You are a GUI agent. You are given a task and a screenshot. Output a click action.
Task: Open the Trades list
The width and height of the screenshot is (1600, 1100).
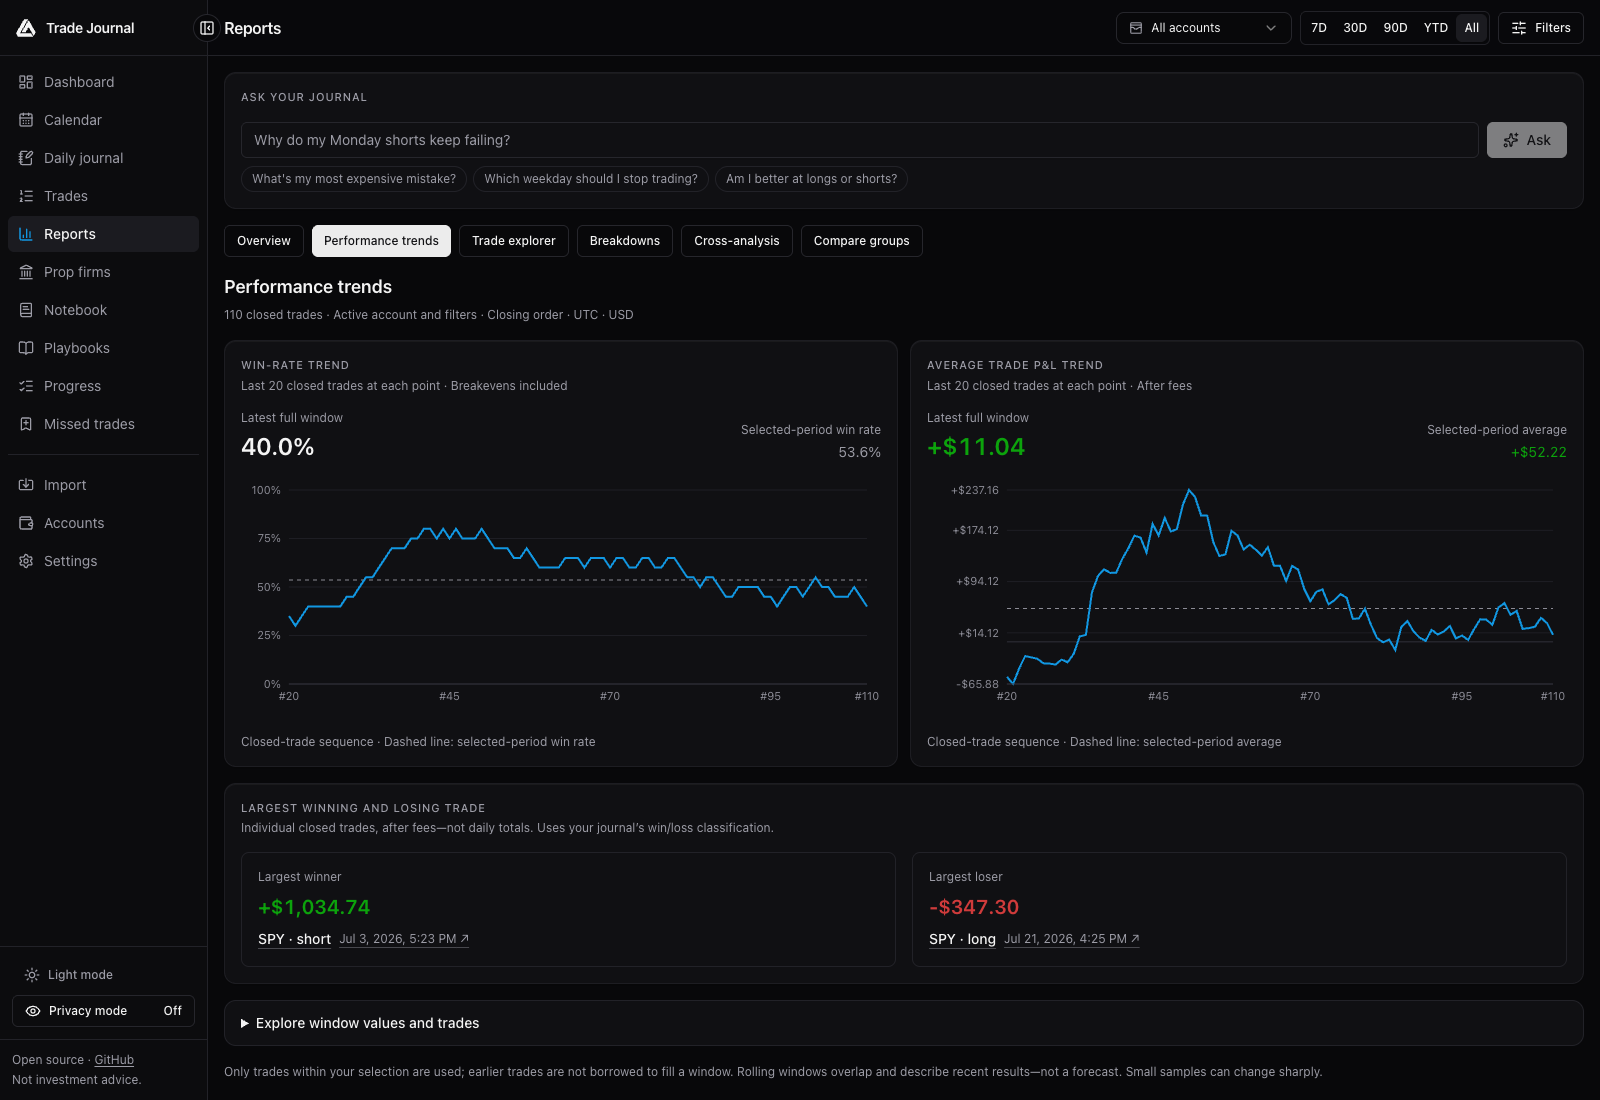click(x=103, y=196)
